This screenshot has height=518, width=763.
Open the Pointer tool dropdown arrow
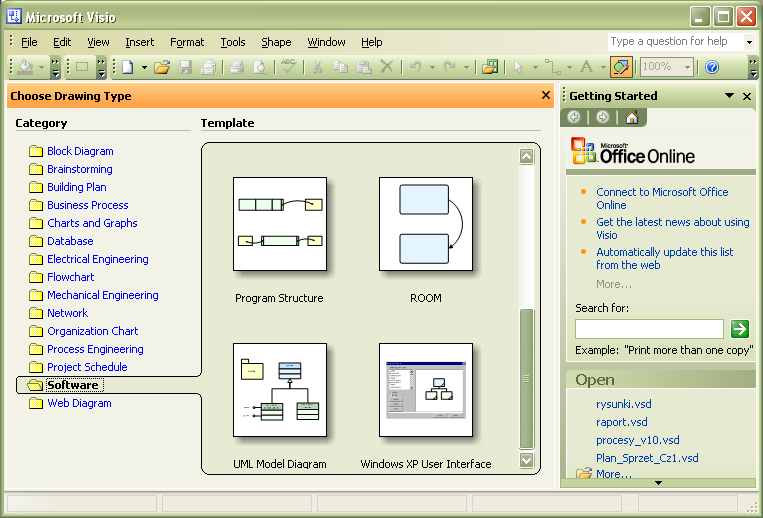[x=535, y=67]
